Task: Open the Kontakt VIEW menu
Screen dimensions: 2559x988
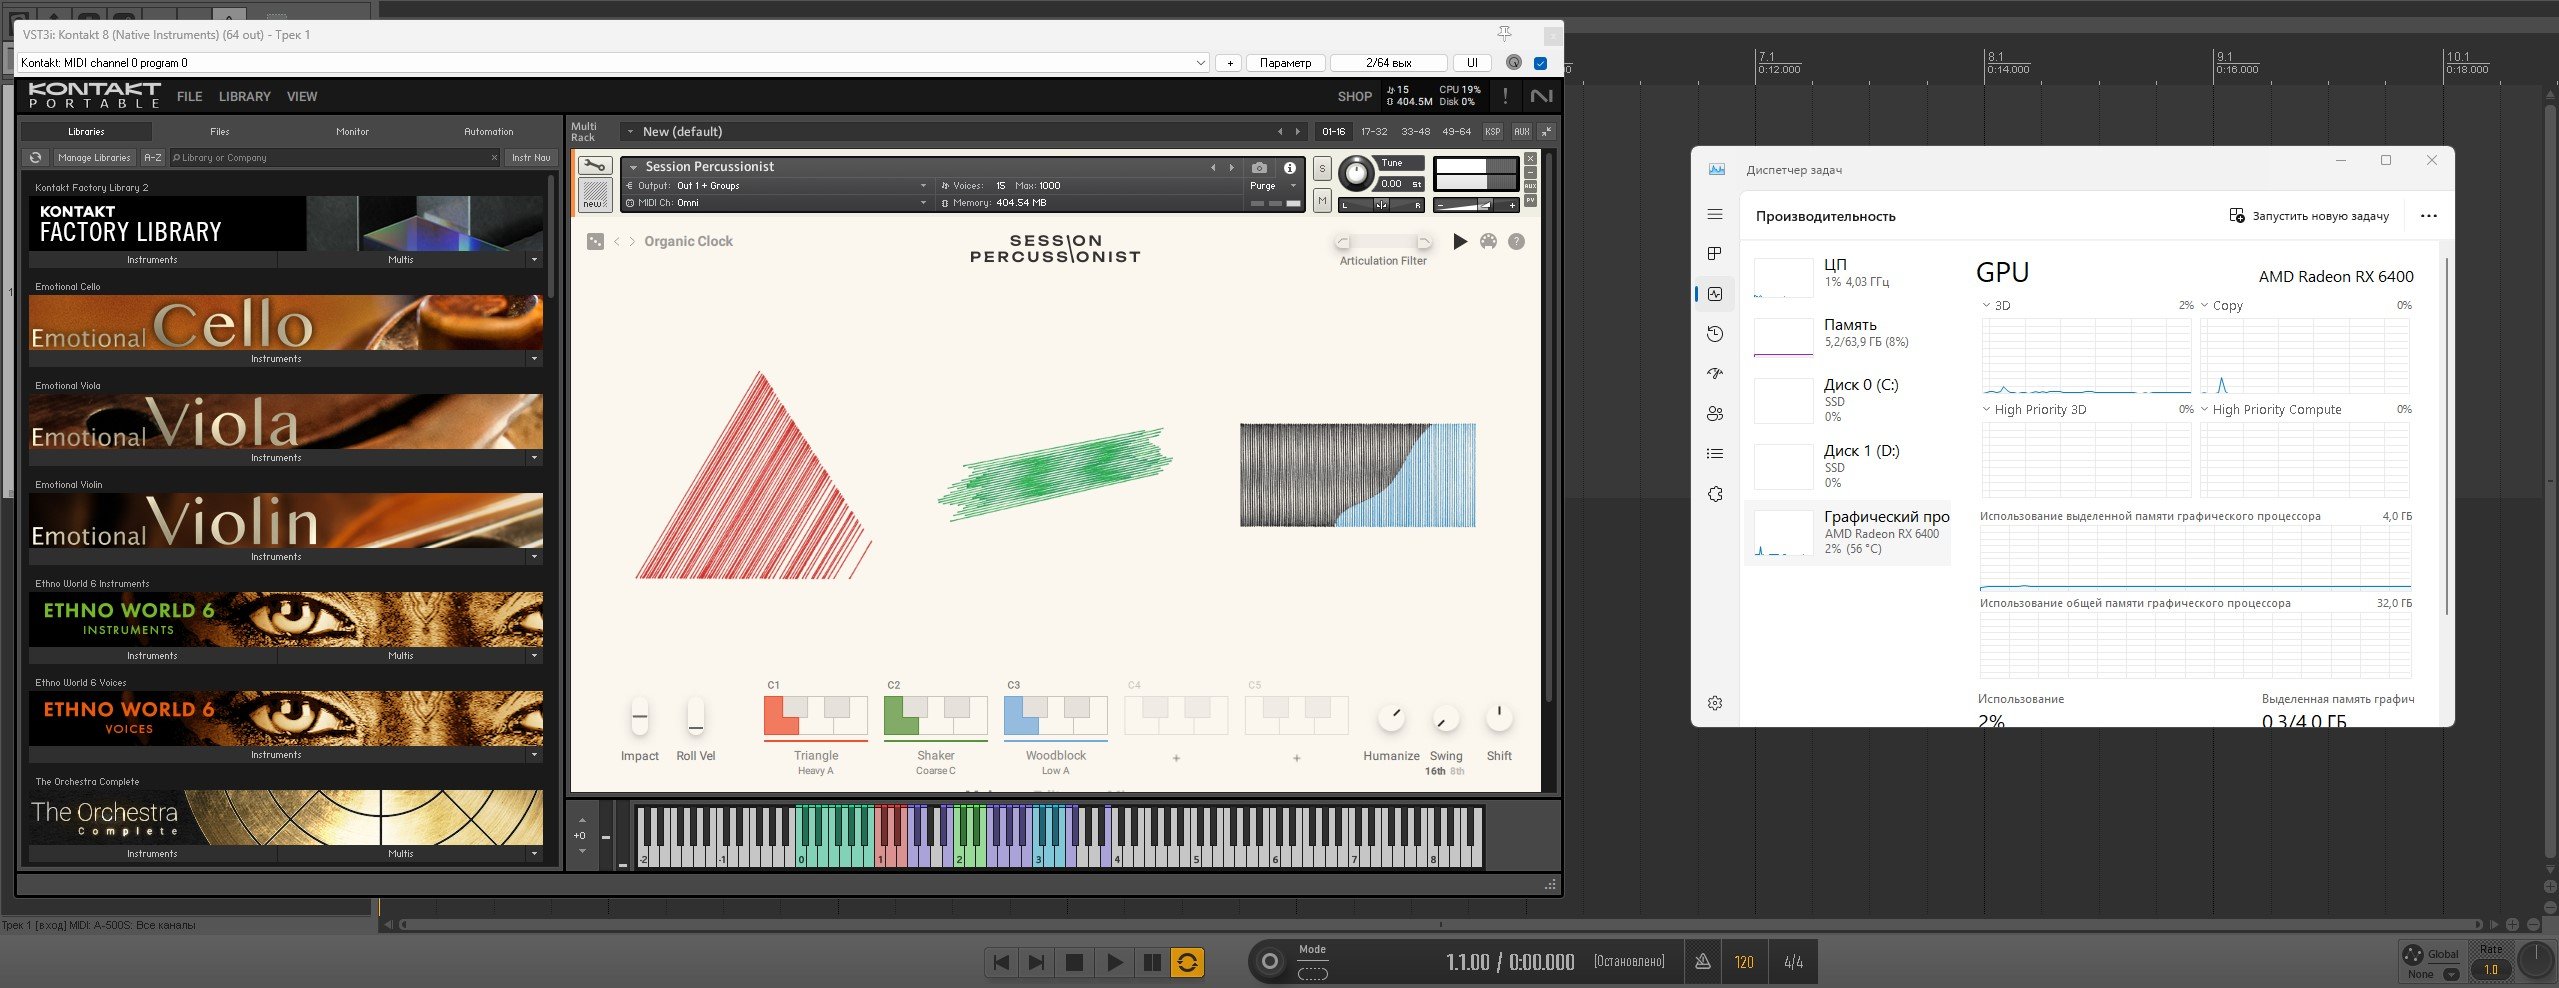Action: [302, 96]
